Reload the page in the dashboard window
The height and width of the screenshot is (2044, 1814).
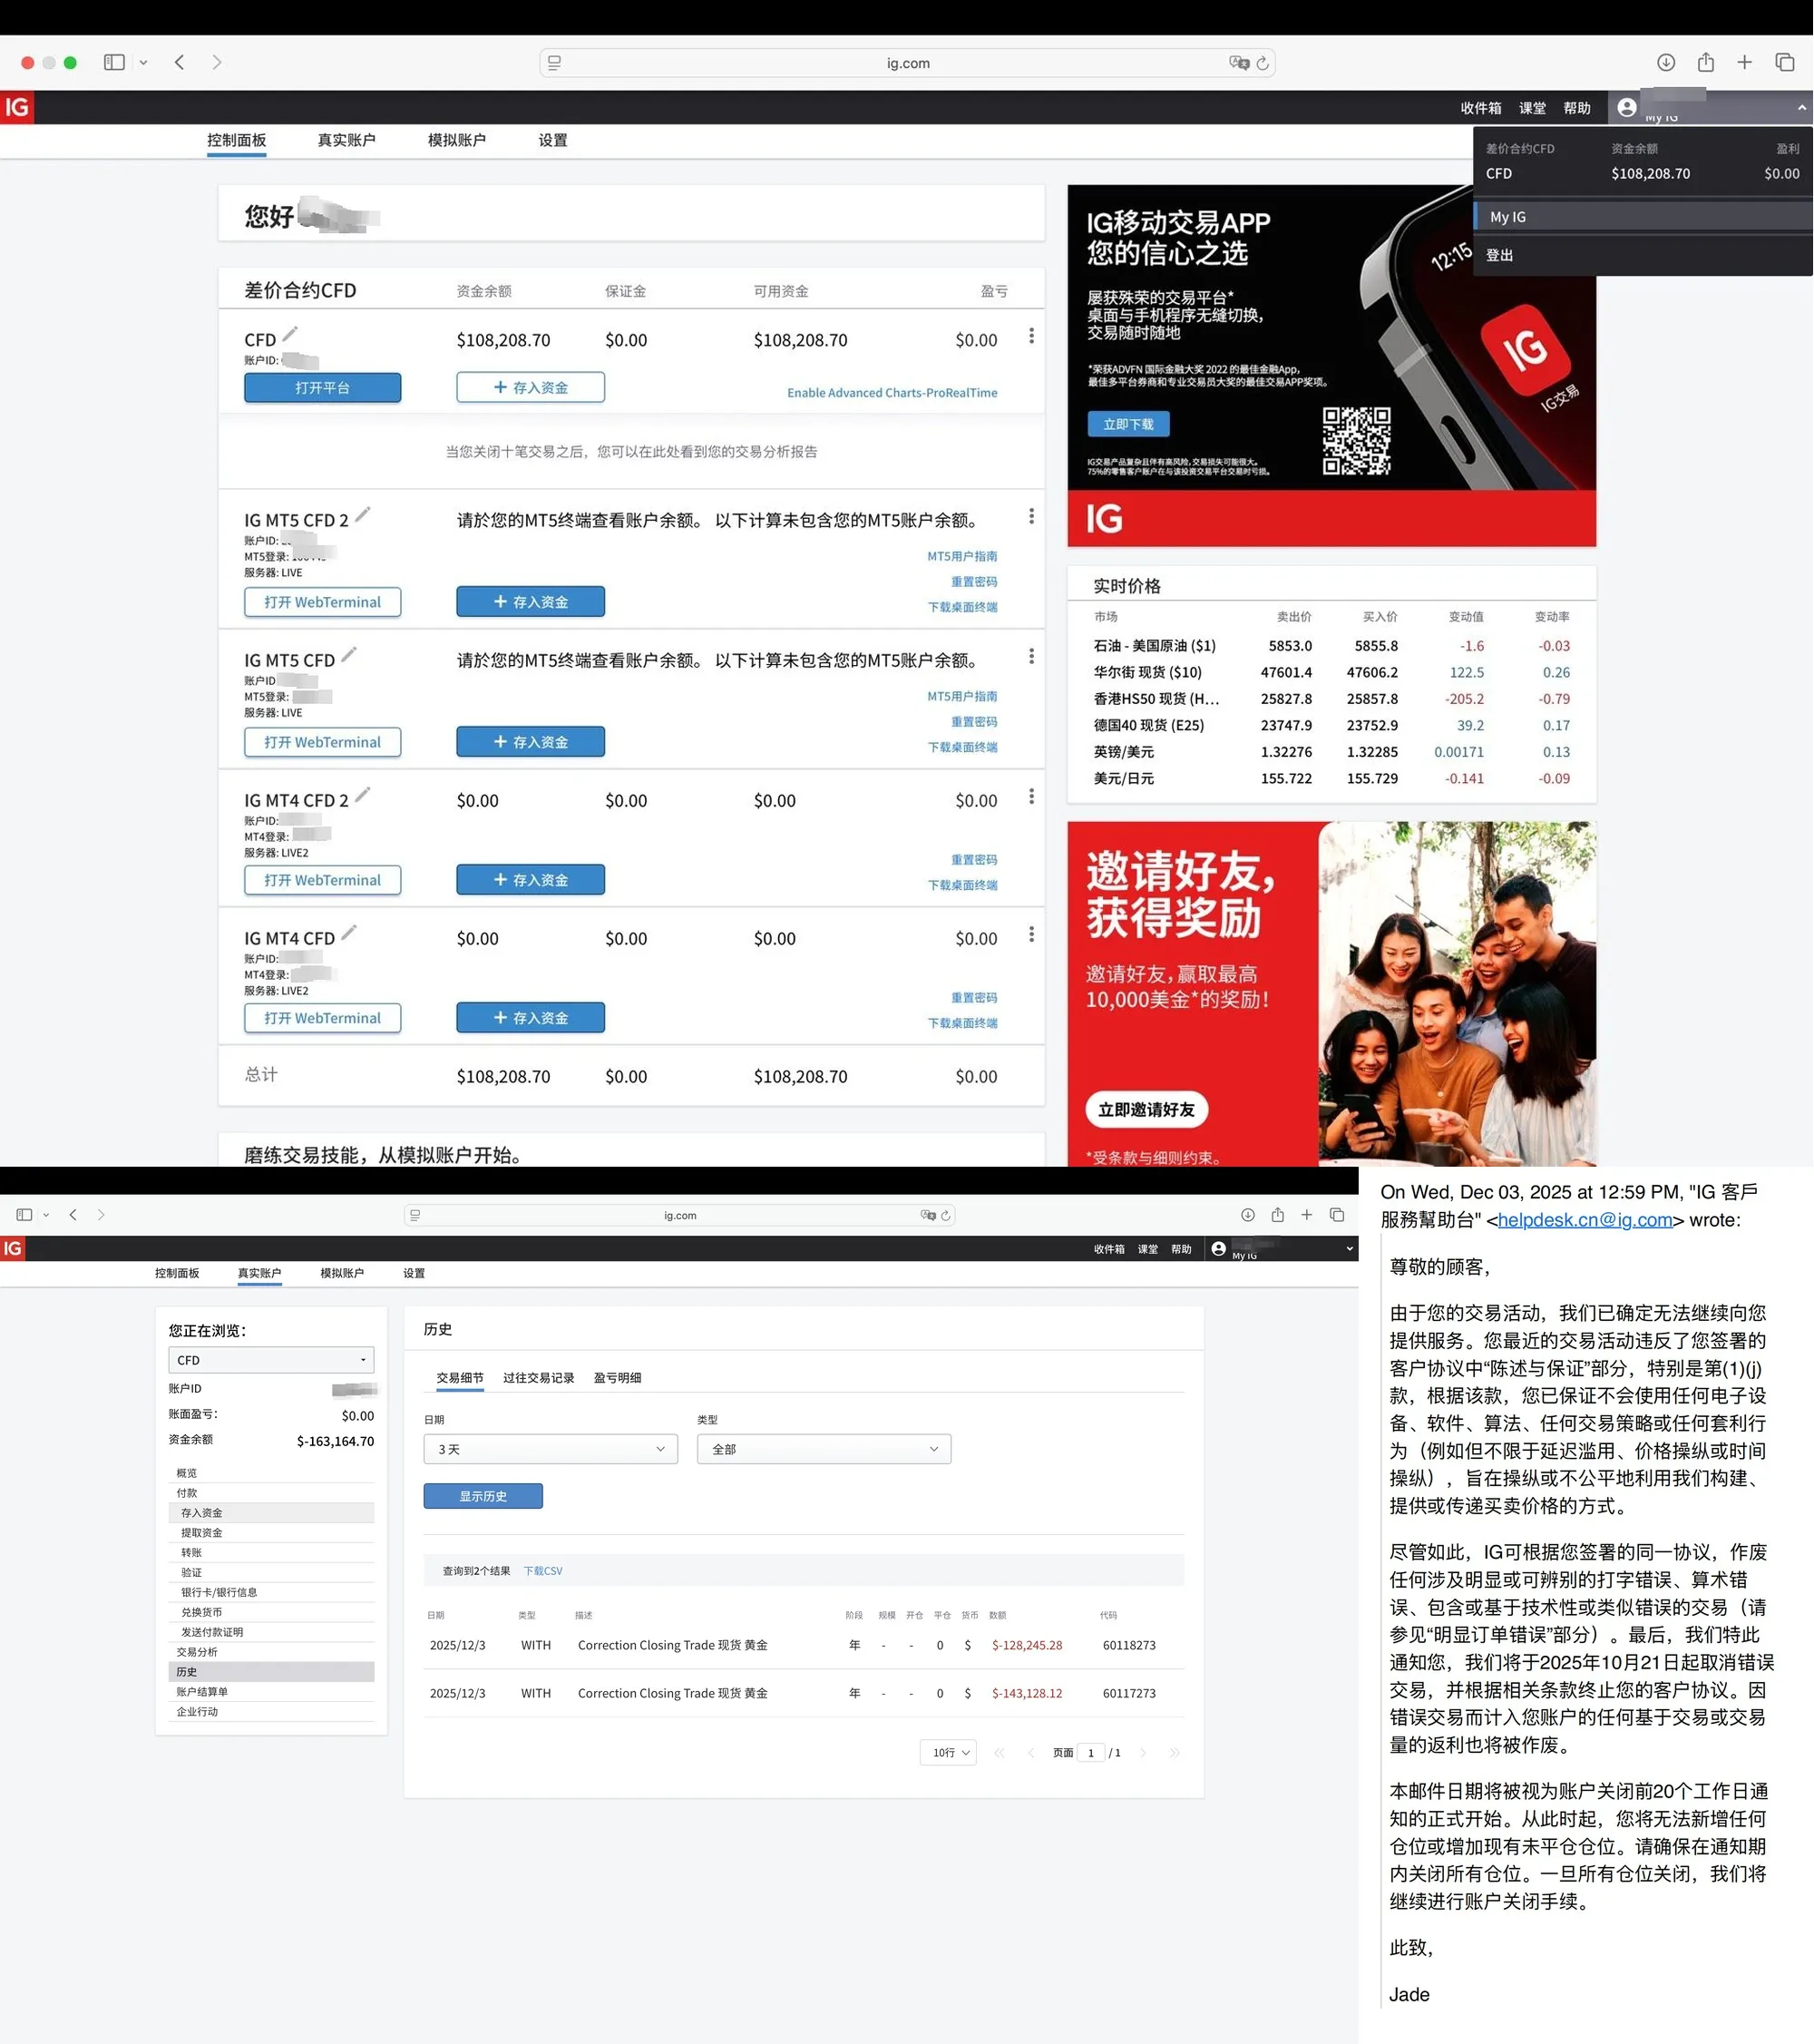point(1263,63)
